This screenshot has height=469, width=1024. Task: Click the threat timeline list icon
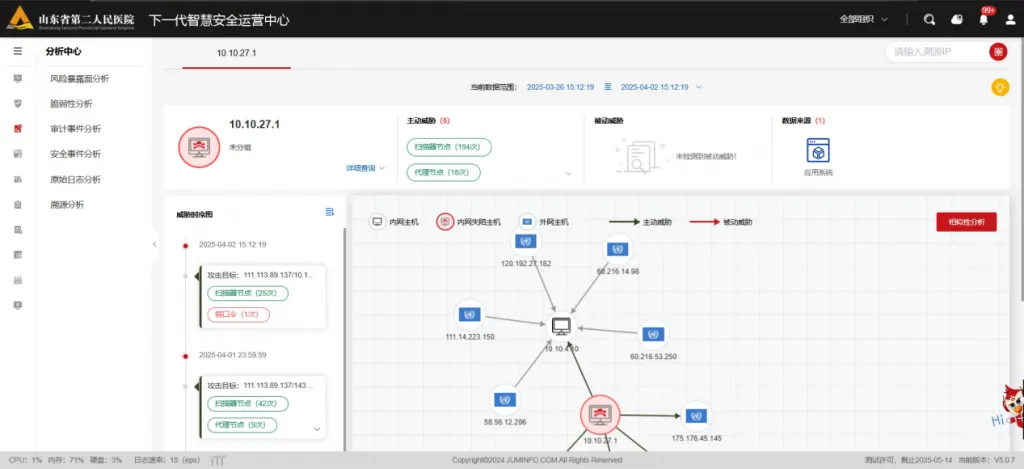click(x=330, y=212)
